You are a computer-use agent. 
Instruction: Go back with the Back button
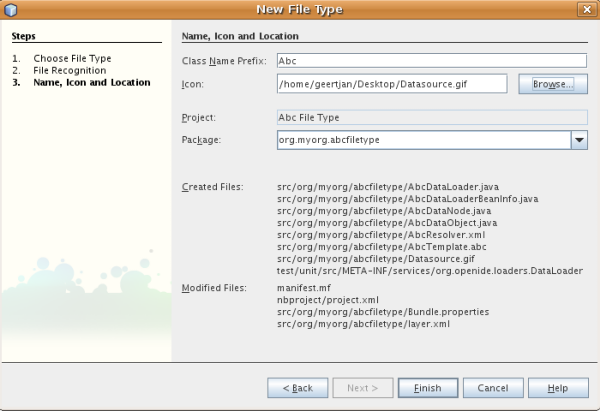[x=297, y=387]
